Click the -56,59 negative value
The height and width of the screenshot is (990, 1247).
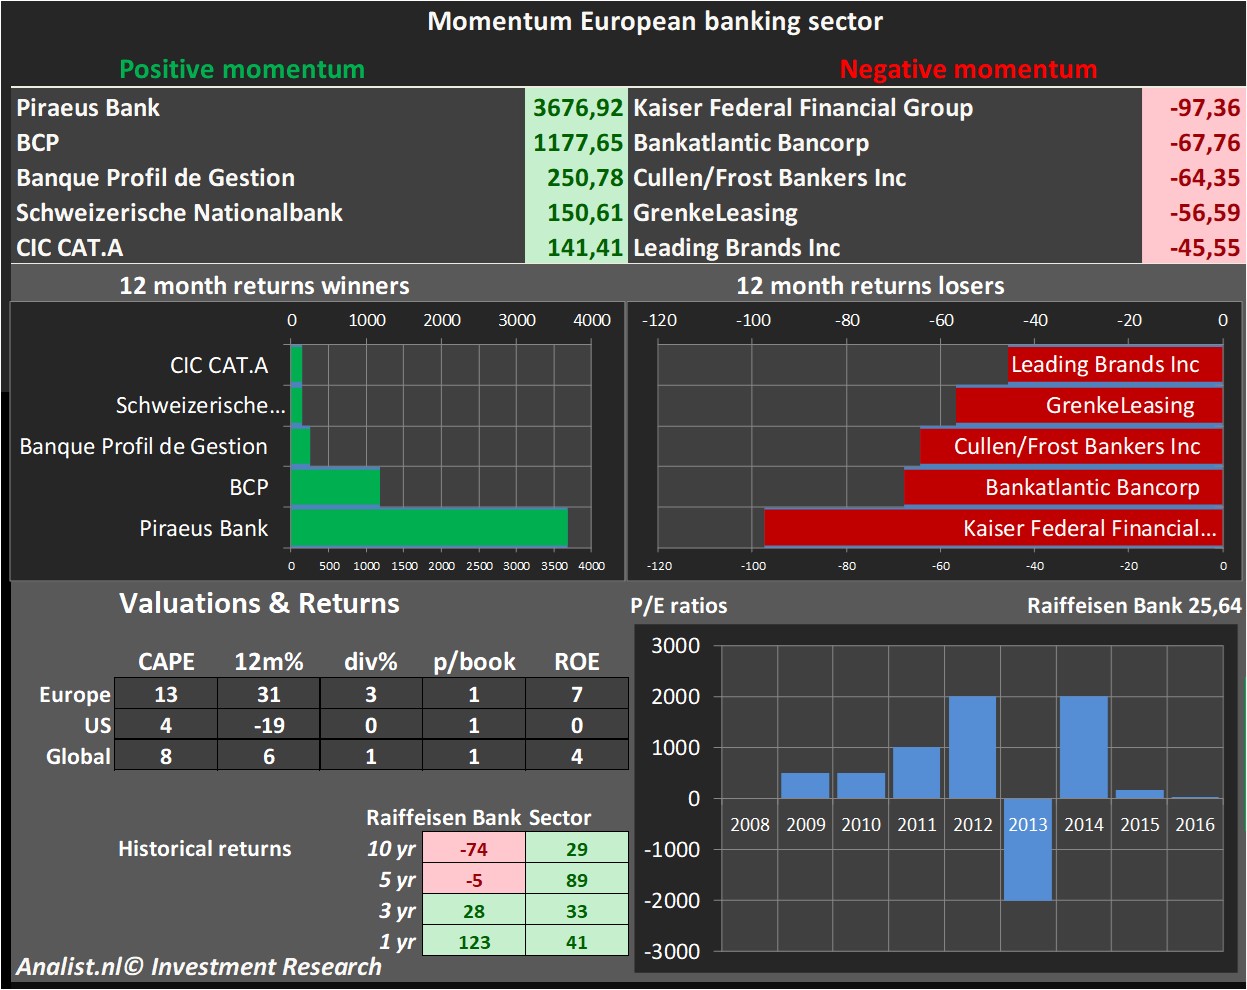(1194, 212)
